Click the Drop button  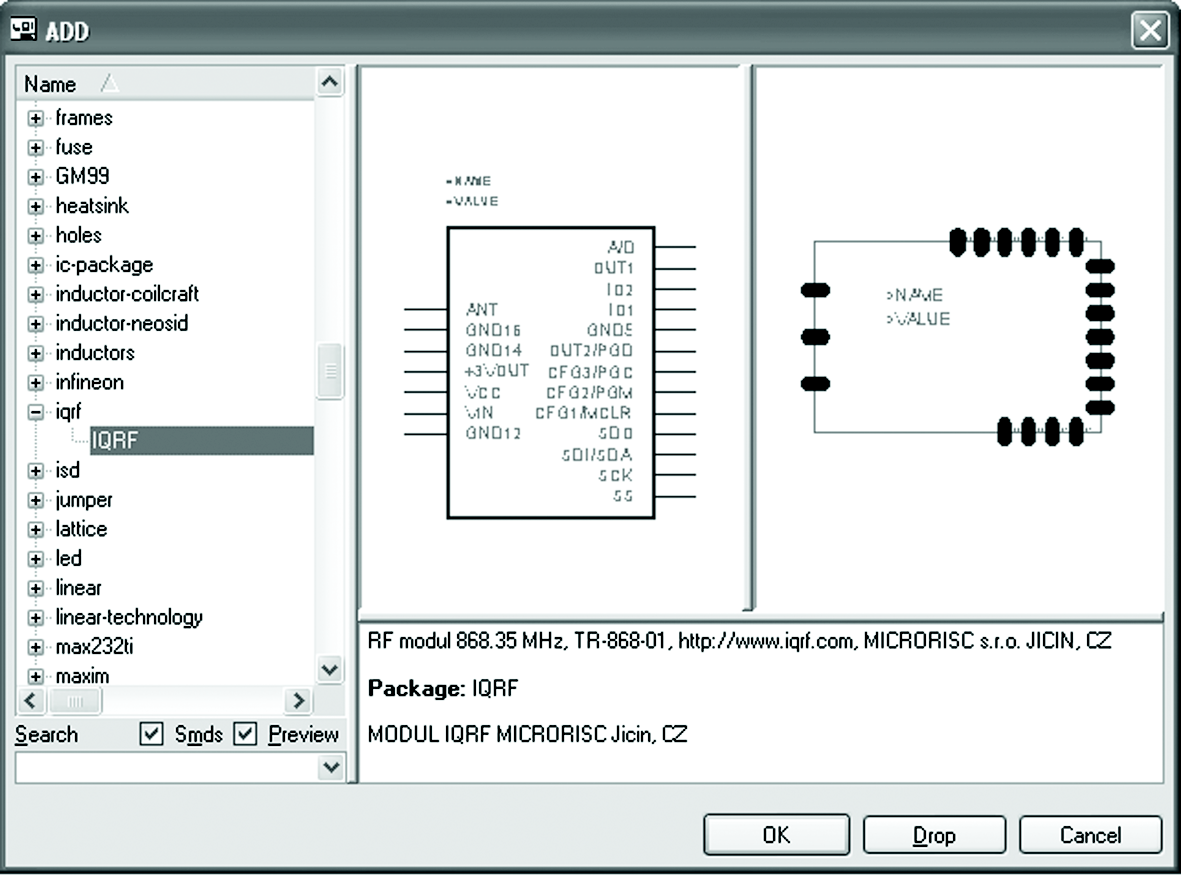click(x=934, y=835)
